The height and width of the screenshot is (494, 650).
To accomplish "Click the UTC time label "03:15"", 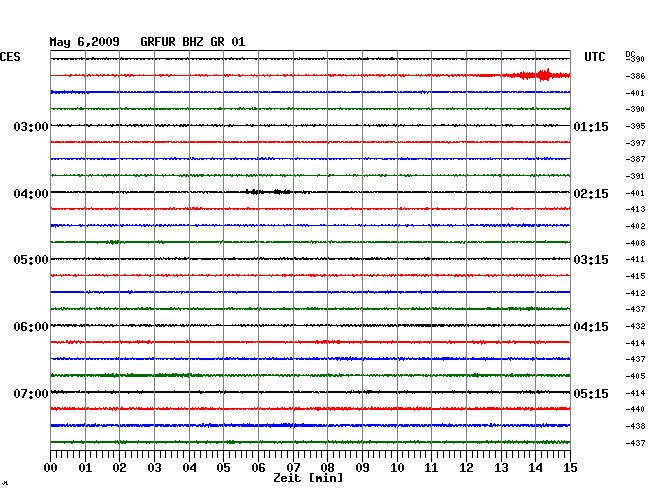I will point(591,260).
